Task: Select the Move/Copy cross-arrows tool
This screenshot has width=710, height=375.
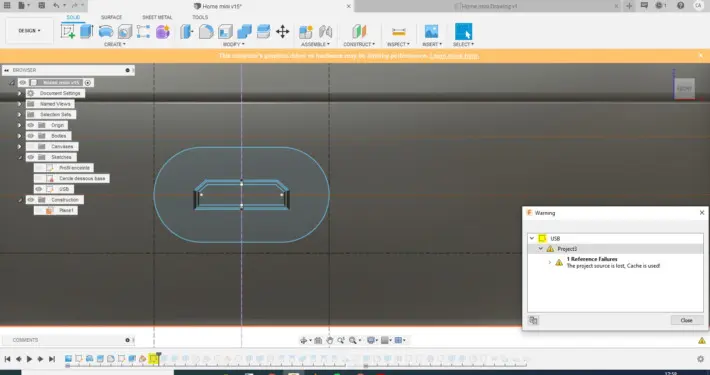Action: click(x=283, y=32)
